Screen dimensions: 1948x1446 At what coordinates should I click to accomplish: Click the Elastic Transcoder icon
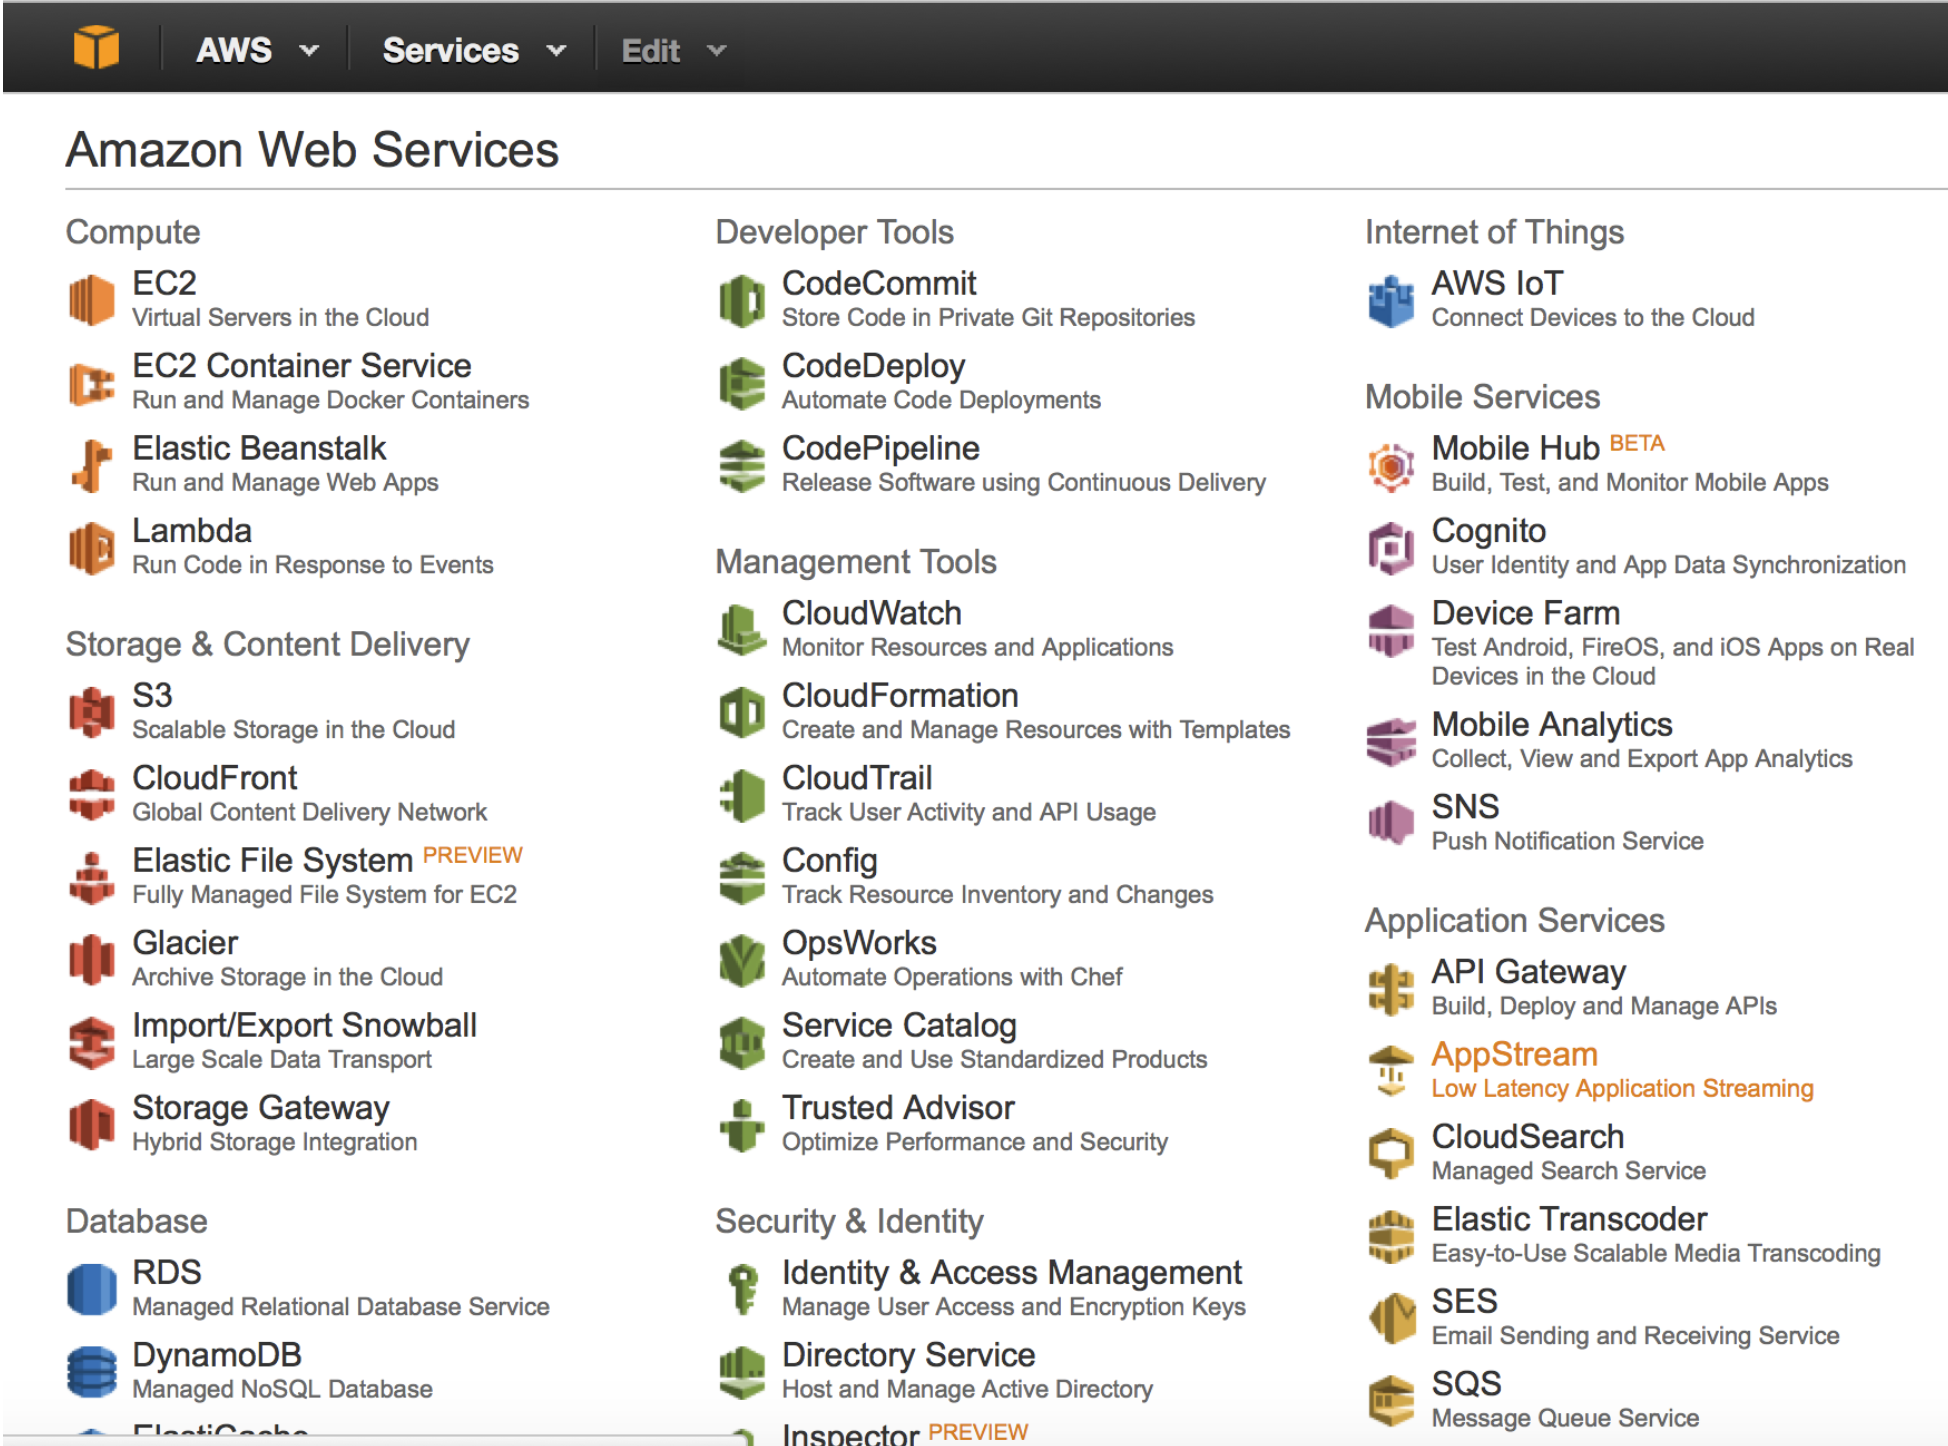click(1391, 1236)
